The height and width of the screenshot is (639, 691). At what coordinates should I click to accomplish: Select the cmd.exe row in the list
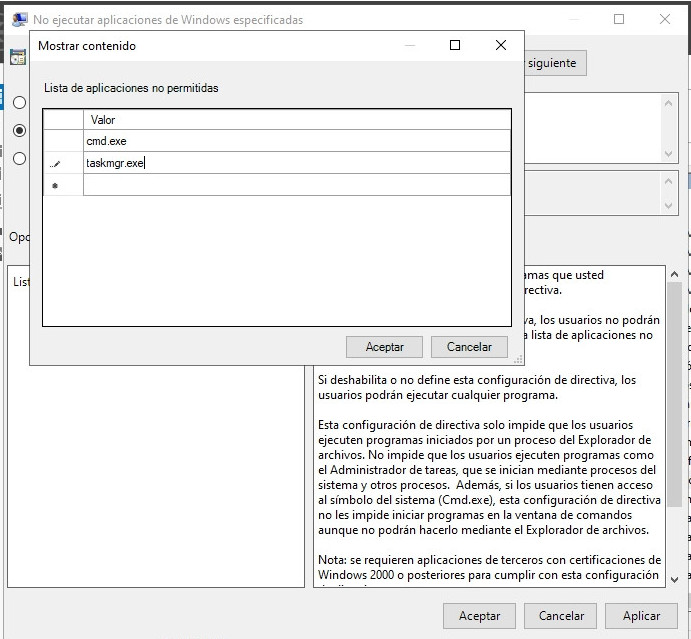click(x=296, y=141)
